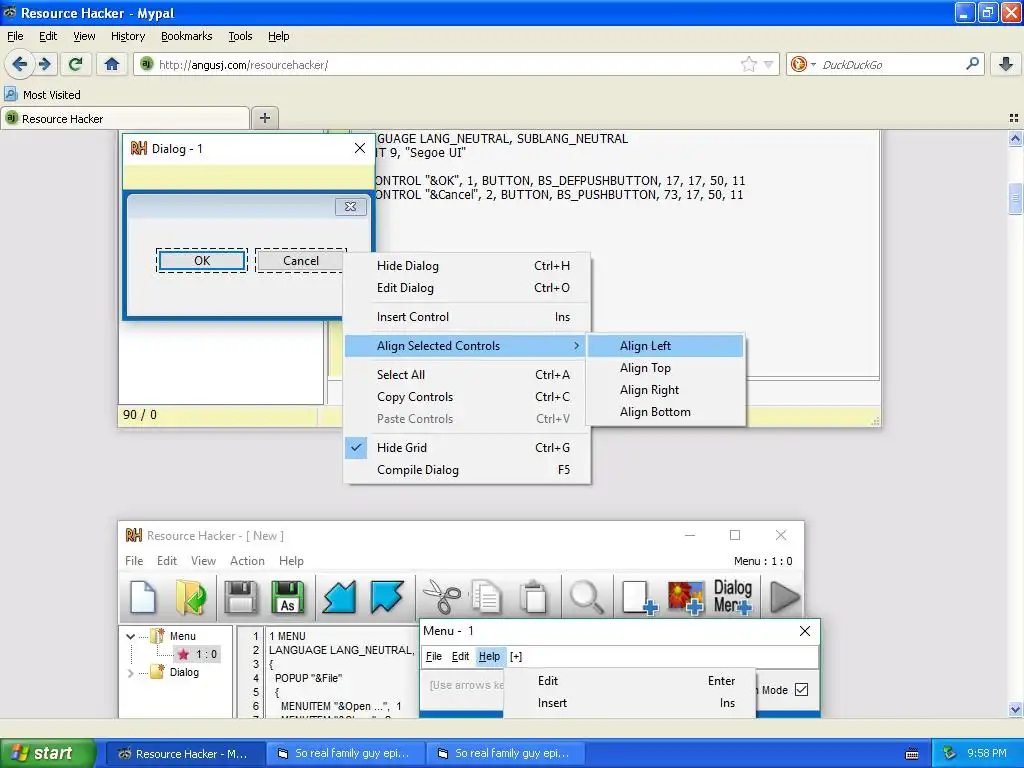Choose Align Right from the submenu
This screenshot has height=768, width=1024.
click(665, 390)
